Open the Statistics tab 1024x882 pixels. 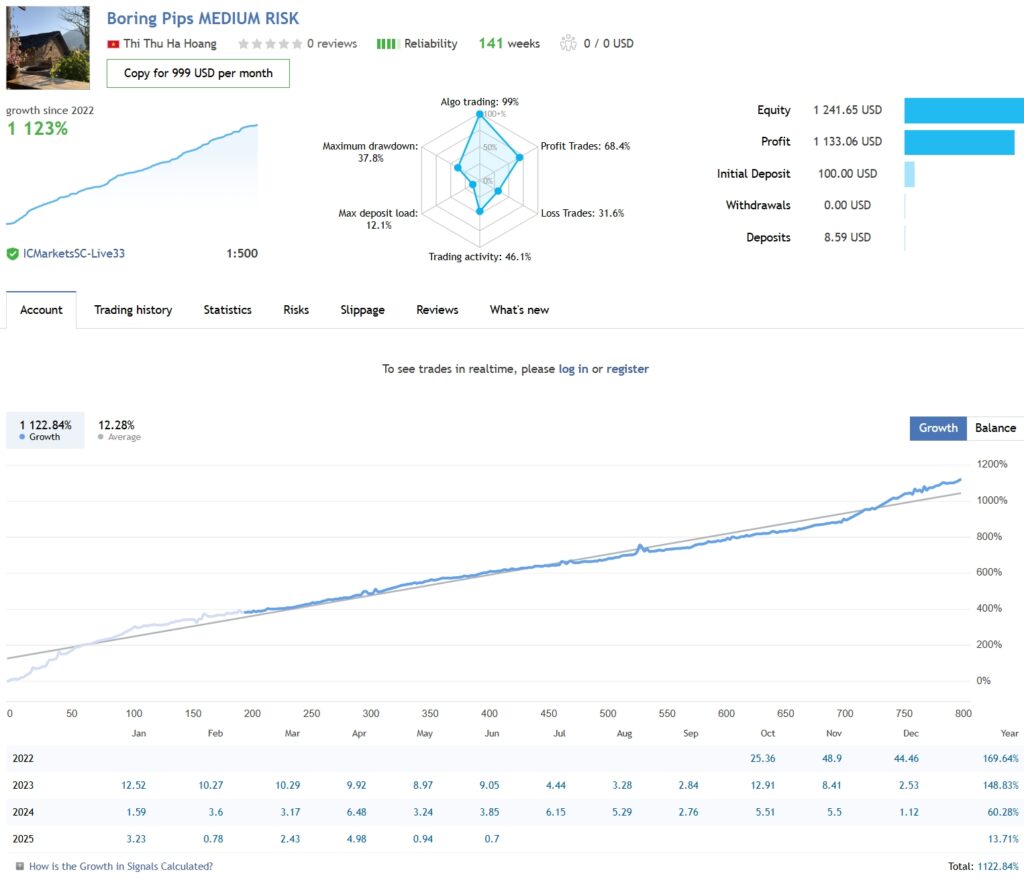227,309
